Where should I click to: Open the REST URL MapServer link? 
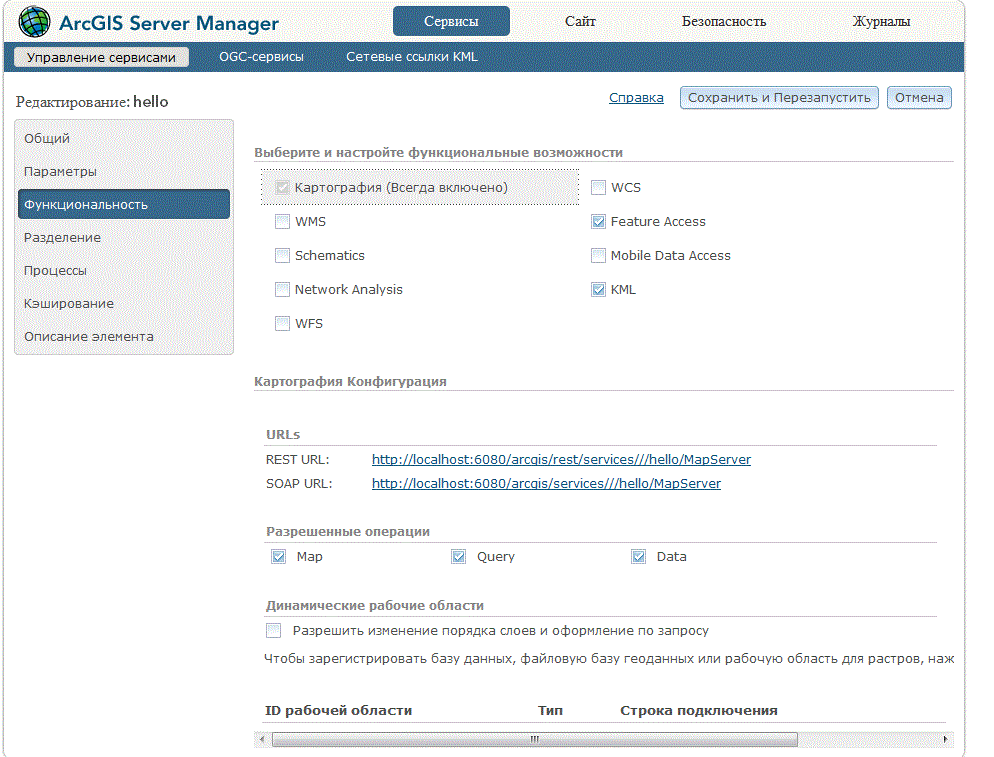[x=561, y=460]
